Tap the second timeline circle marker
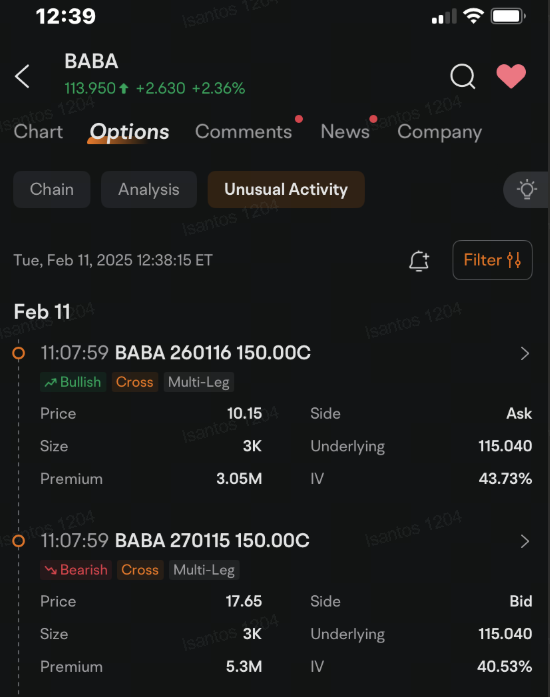Image resolution: width=550 pixels, height=697 pixels. [18, 541]
